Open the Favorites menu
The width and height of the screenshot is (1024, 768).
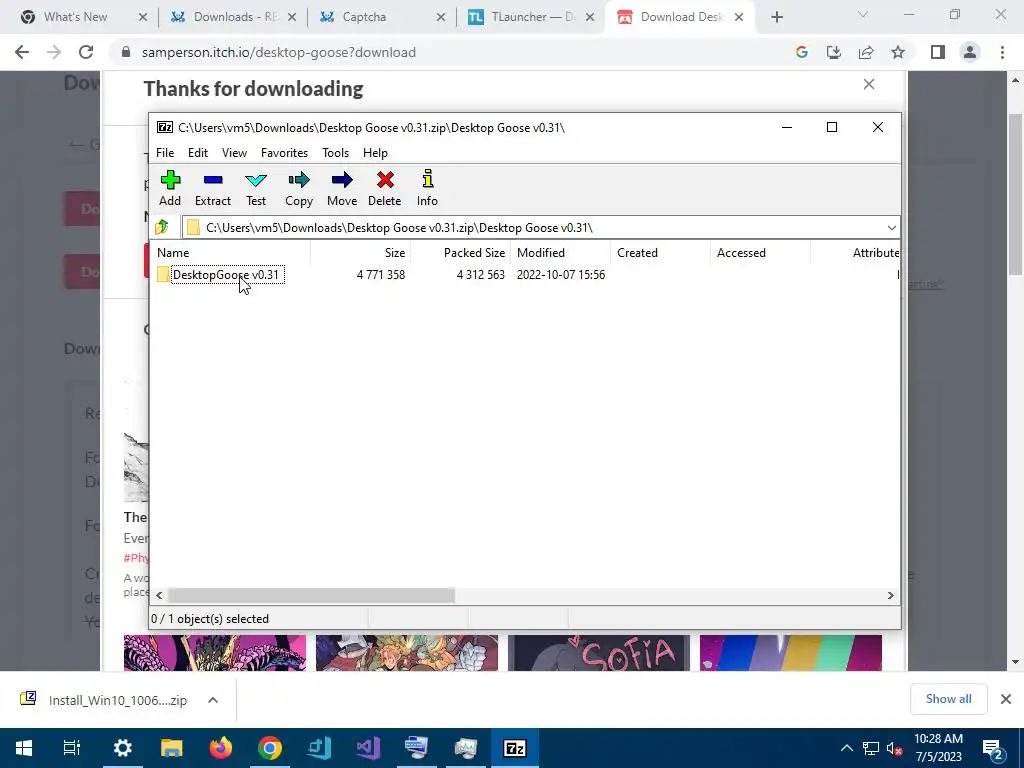(x=284, y=153)
